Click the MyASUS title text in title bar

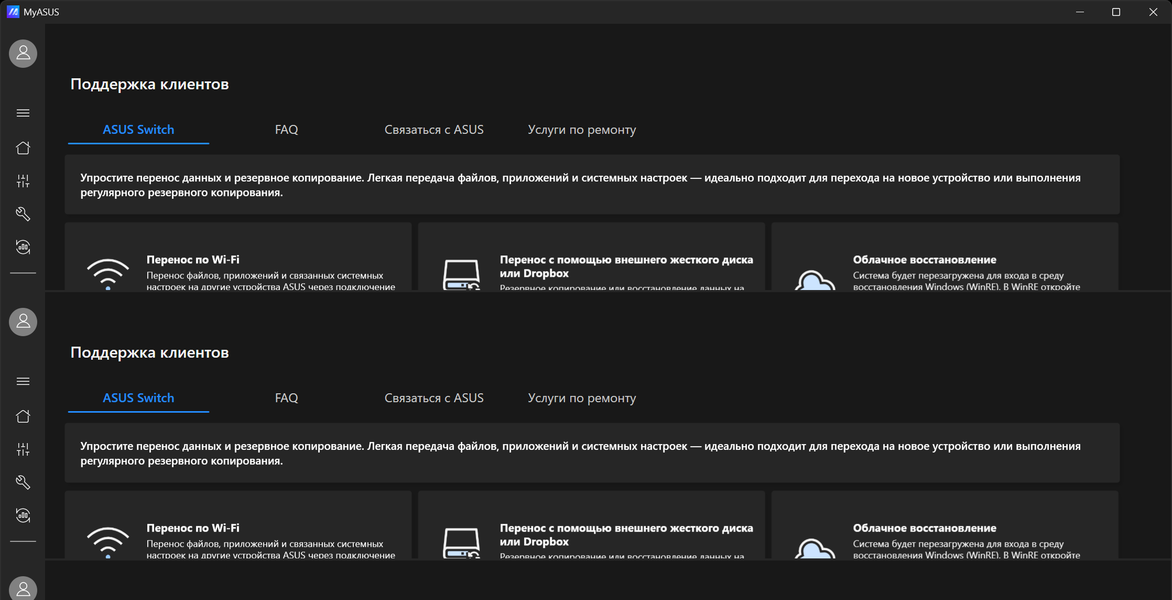(x=41, y=12)
